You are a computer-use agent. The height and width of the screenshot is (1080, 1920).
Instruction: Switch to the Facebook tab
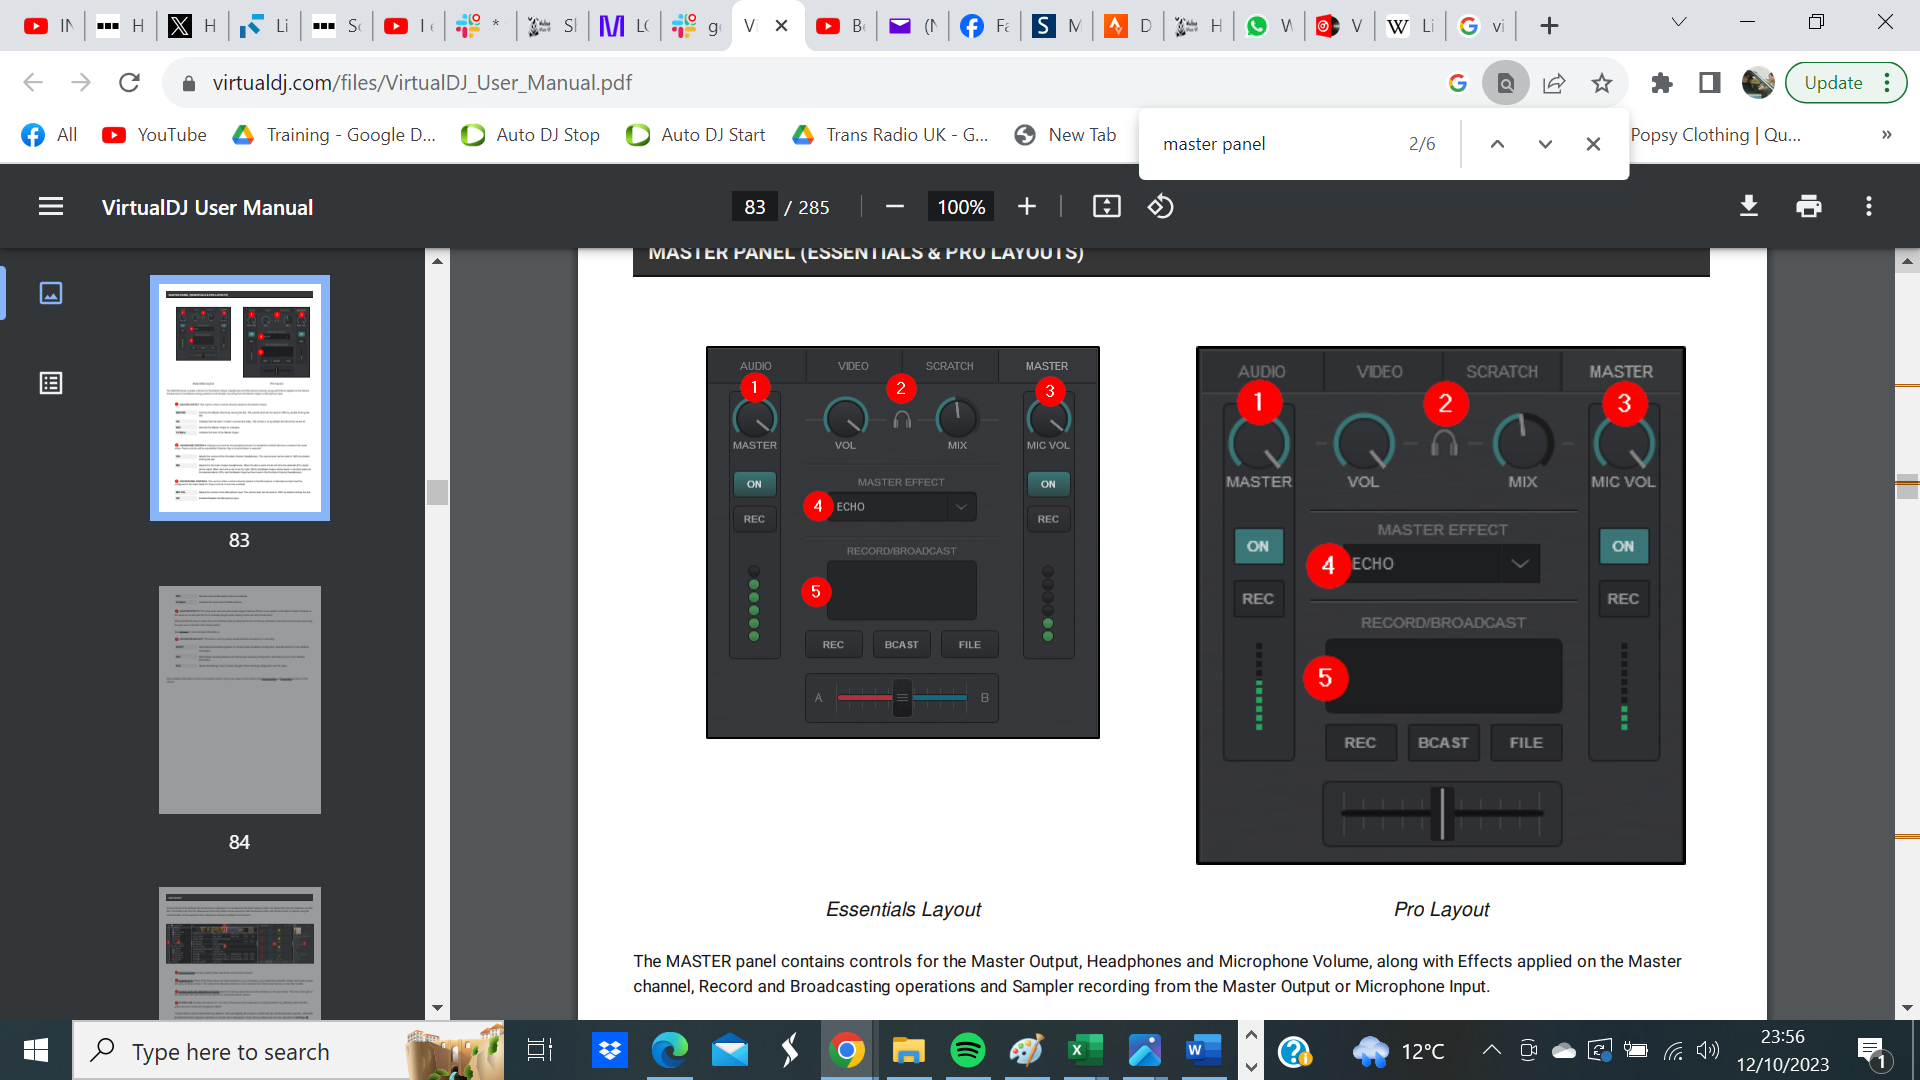click(985, 25)
